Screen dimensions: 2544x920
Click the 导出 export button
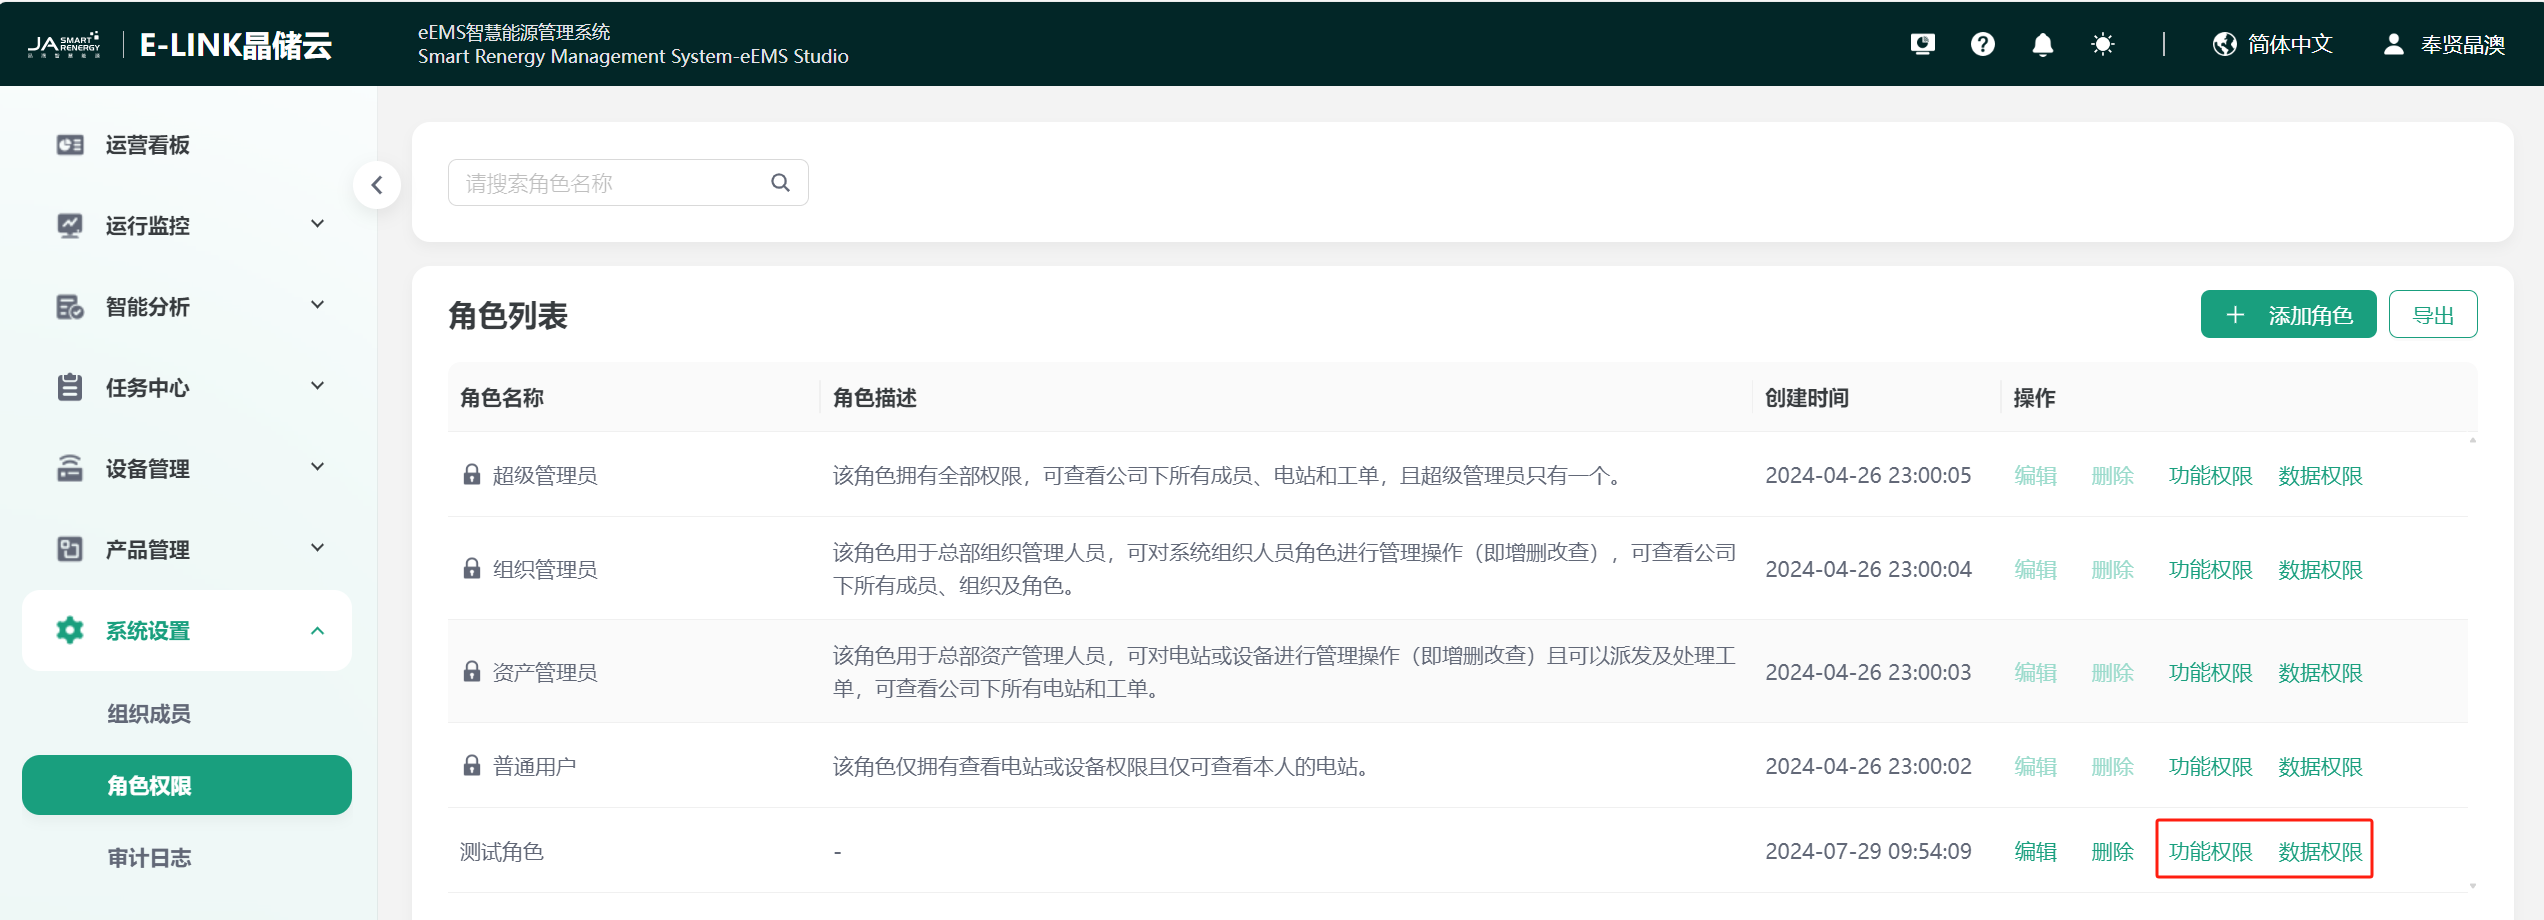tap(2432, 315)
